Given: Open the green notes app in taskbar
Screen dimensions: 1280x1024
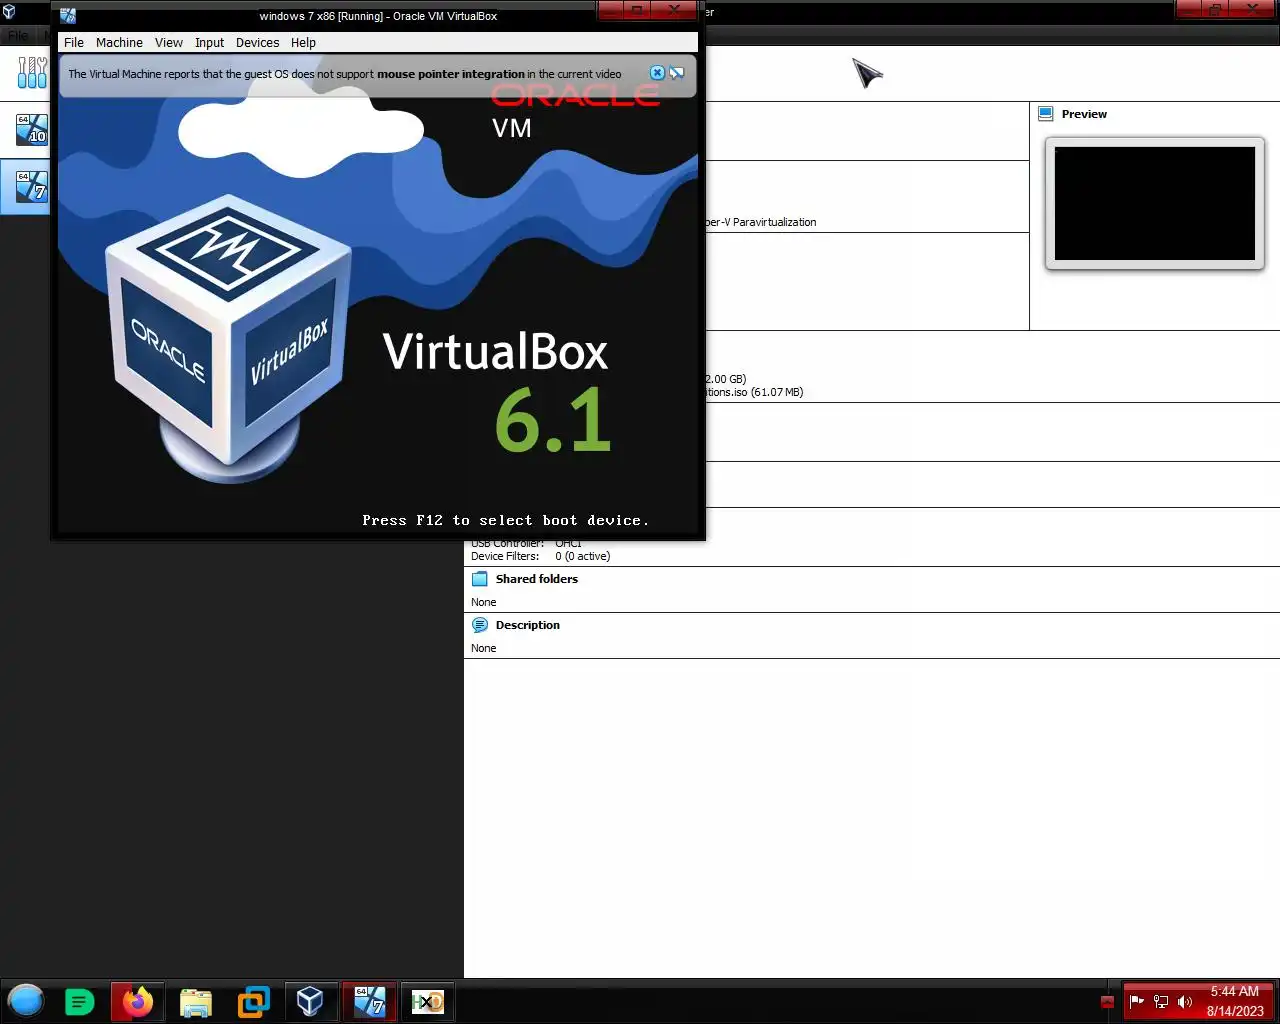Looking at the screenshot, I should click(x=79, y=1001).
